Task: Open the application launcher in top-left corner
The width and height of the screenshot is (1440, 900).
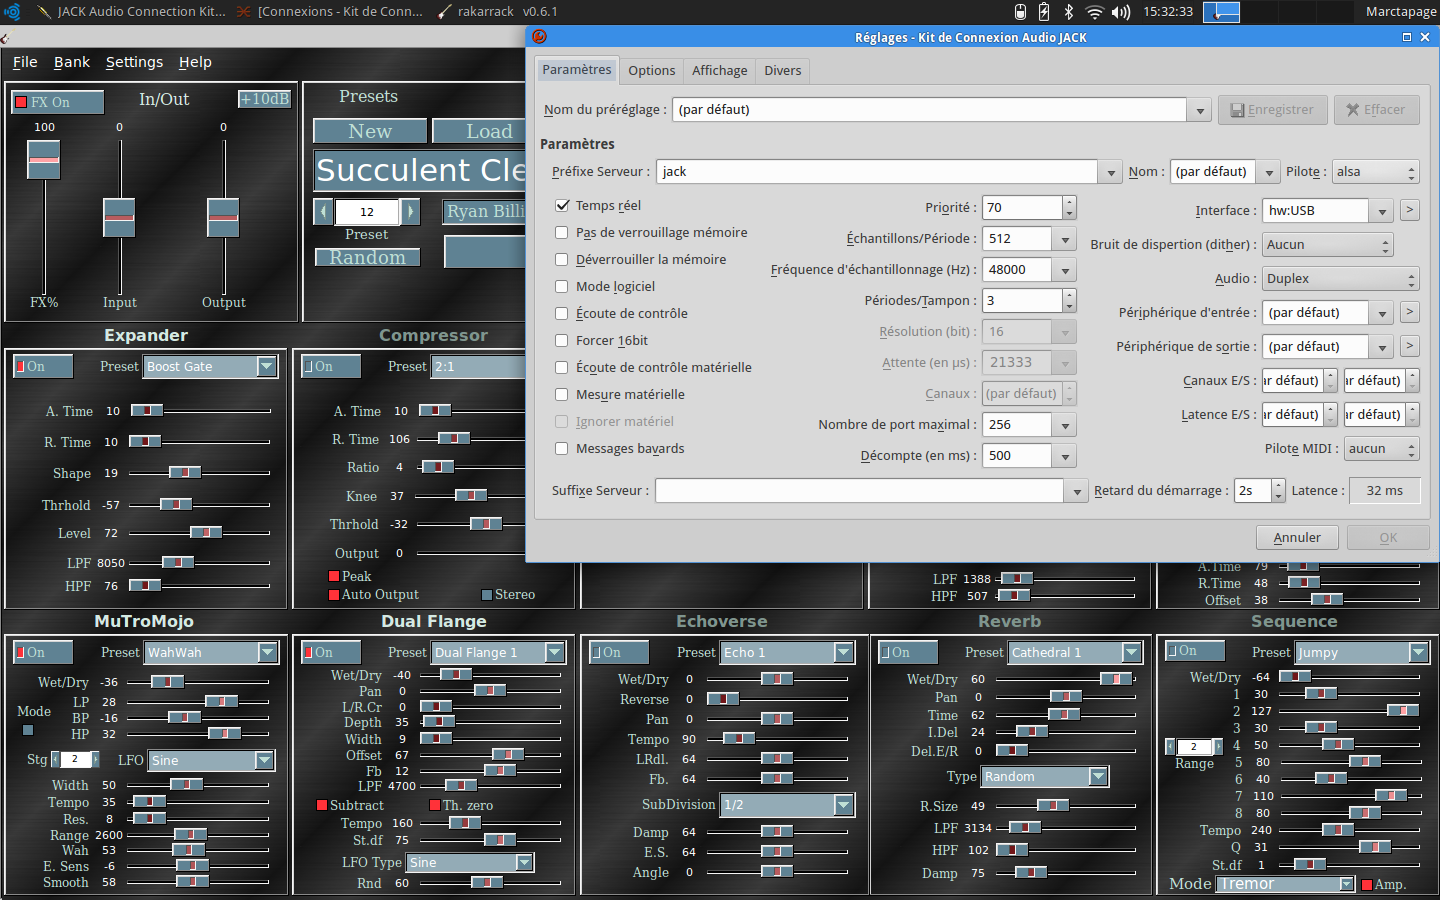Action: [x=13, y=12]
